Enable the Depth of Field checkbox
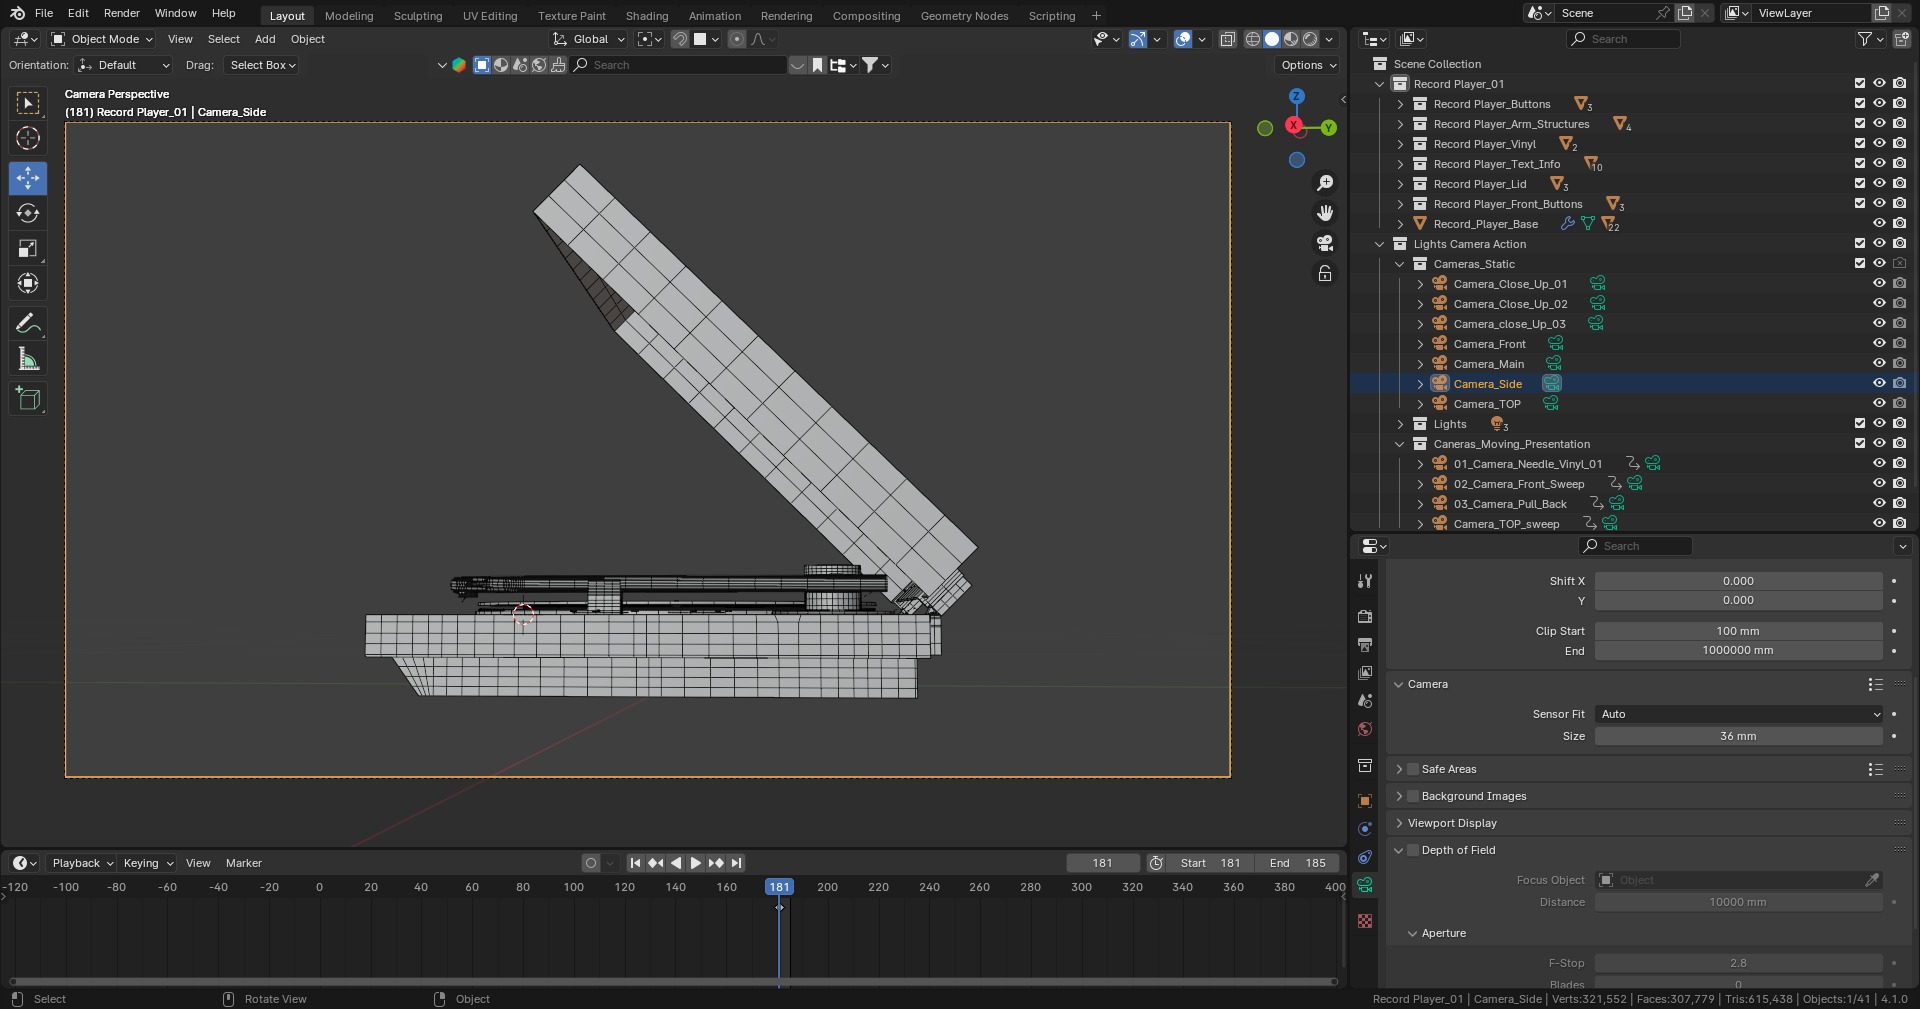Image resolution: width=1920 pixels, height=1009 pixels. 1413,850
